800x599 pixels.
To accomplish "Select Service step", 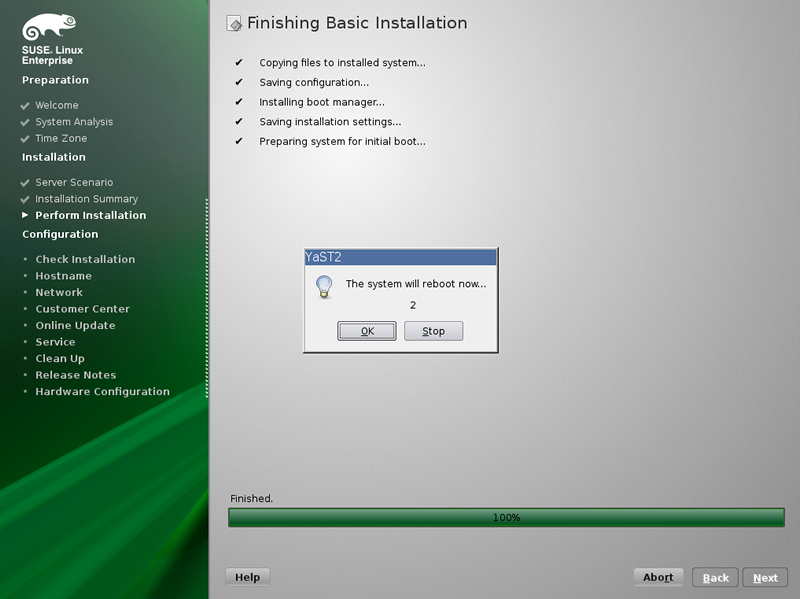I will point(55,342).
